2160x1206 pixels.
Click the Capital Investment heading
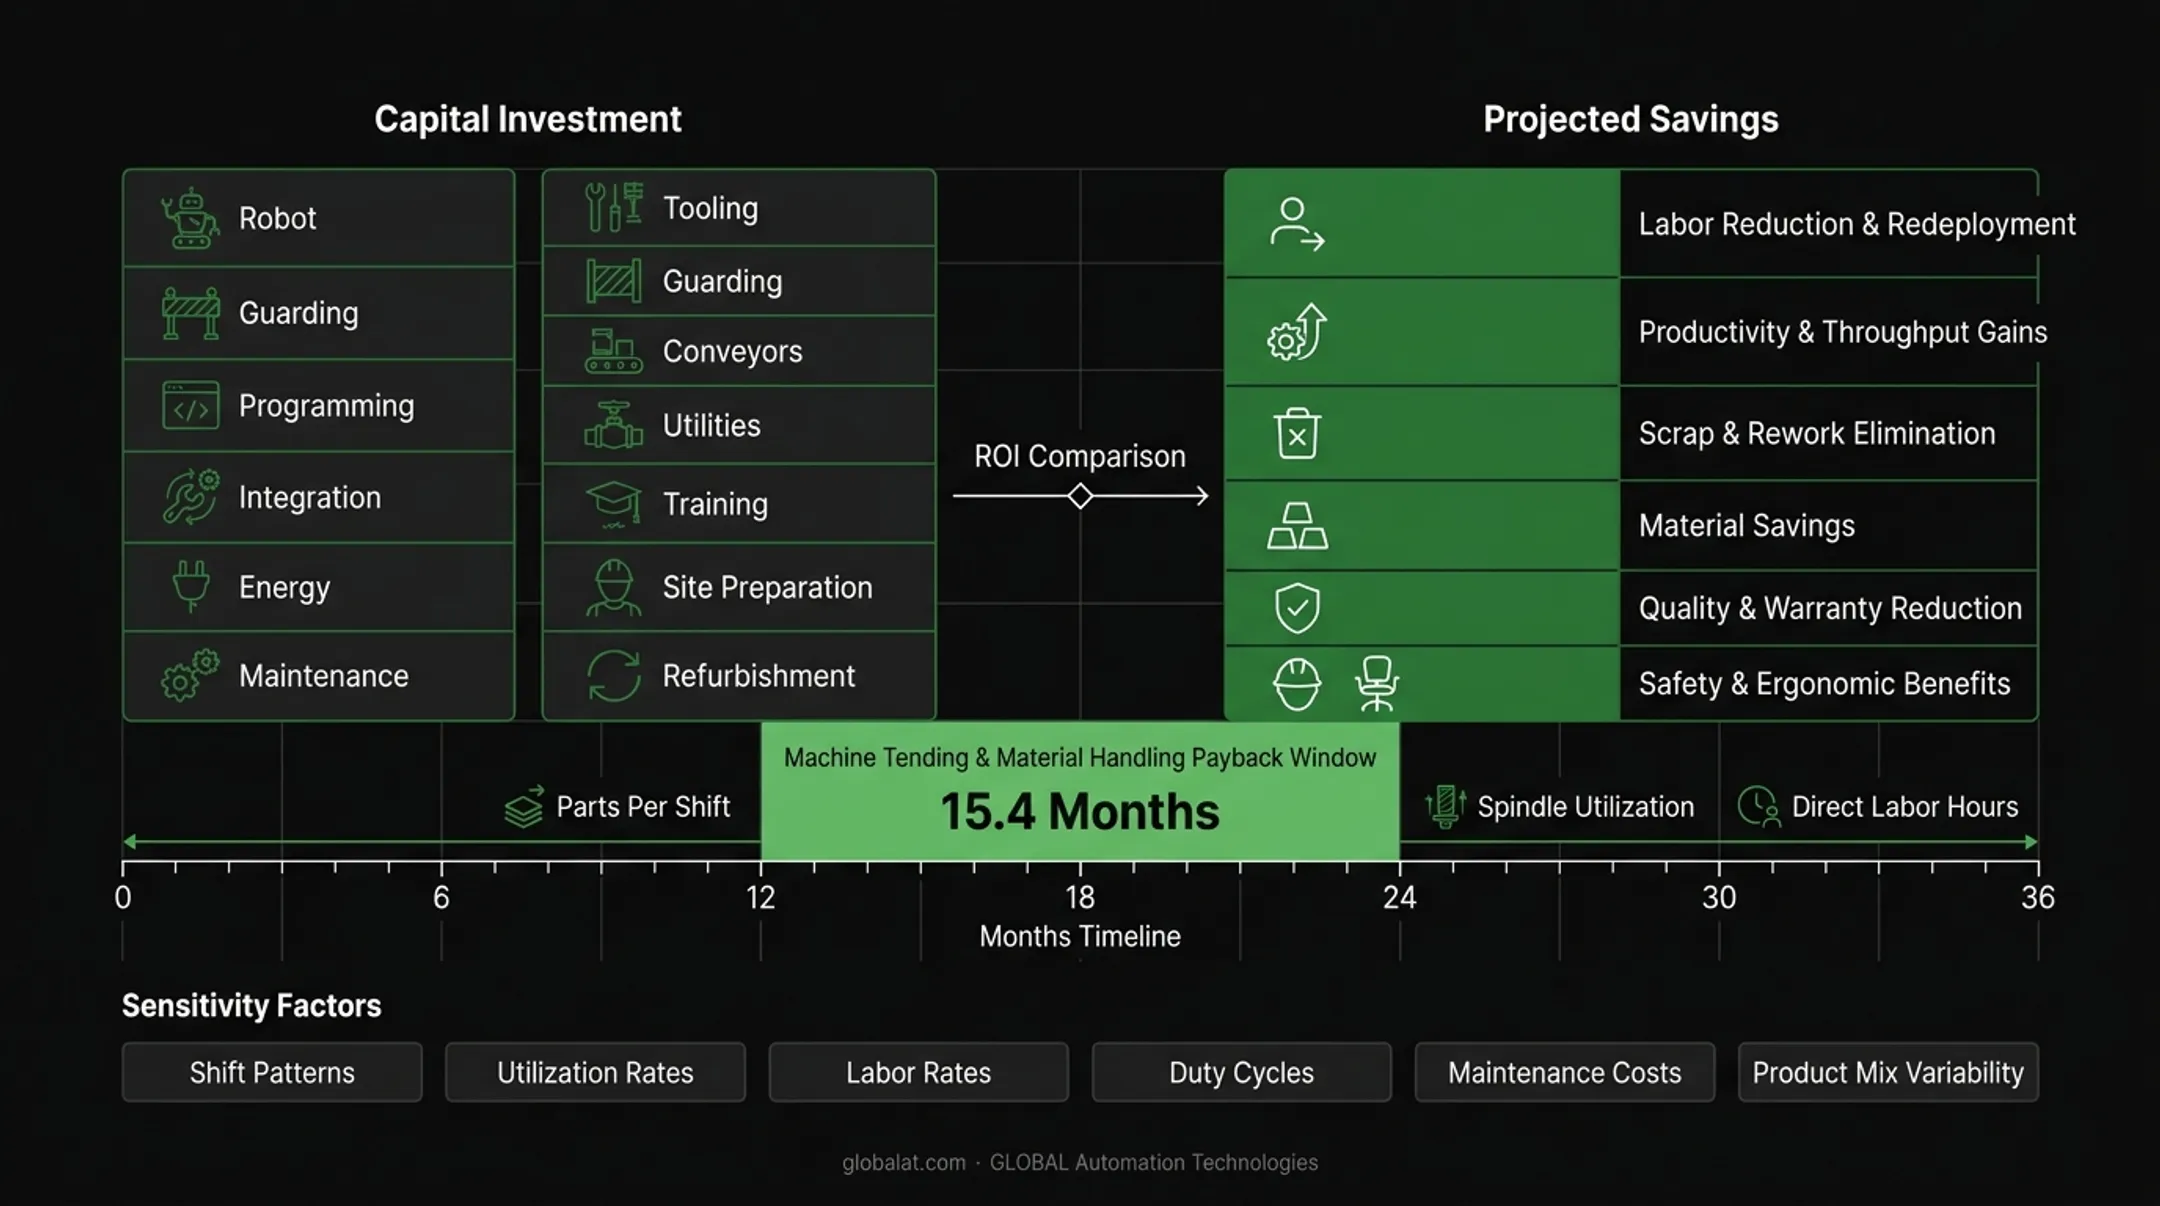pos(528,119)
